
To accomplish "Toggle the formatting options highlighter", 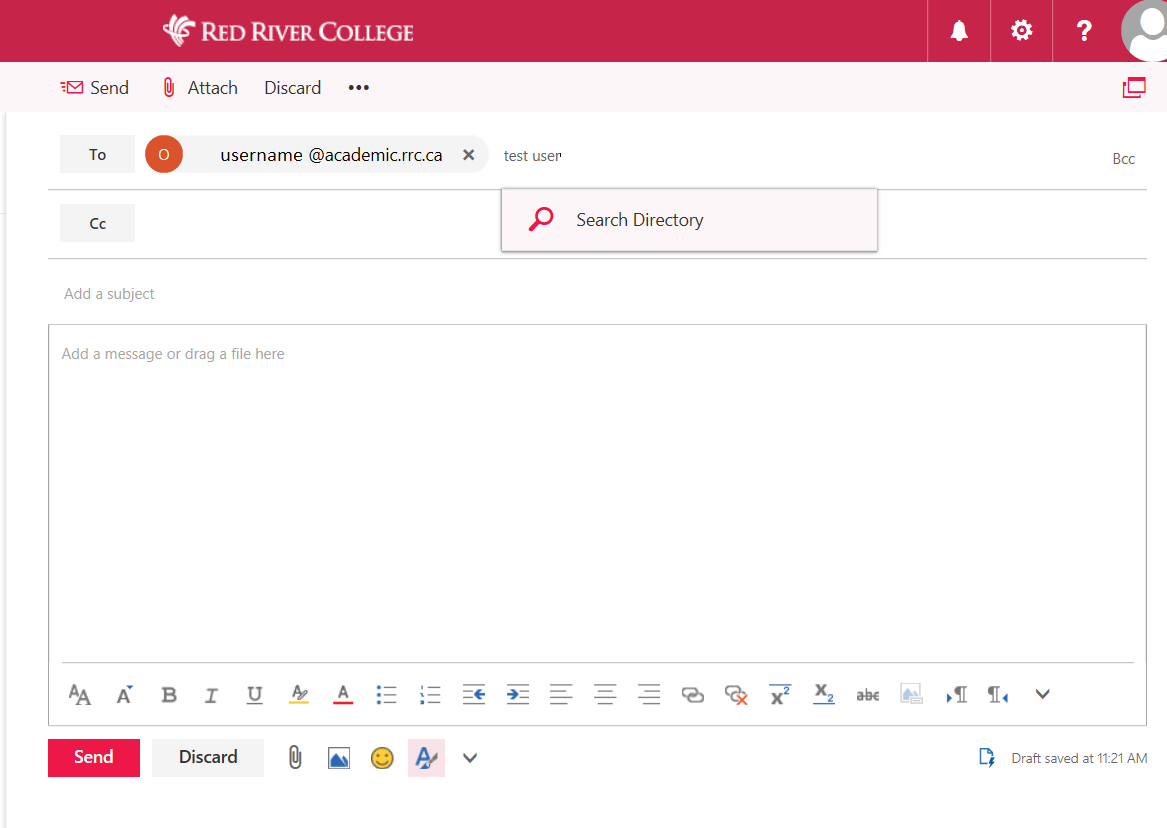I will click(x=426, y=758).
